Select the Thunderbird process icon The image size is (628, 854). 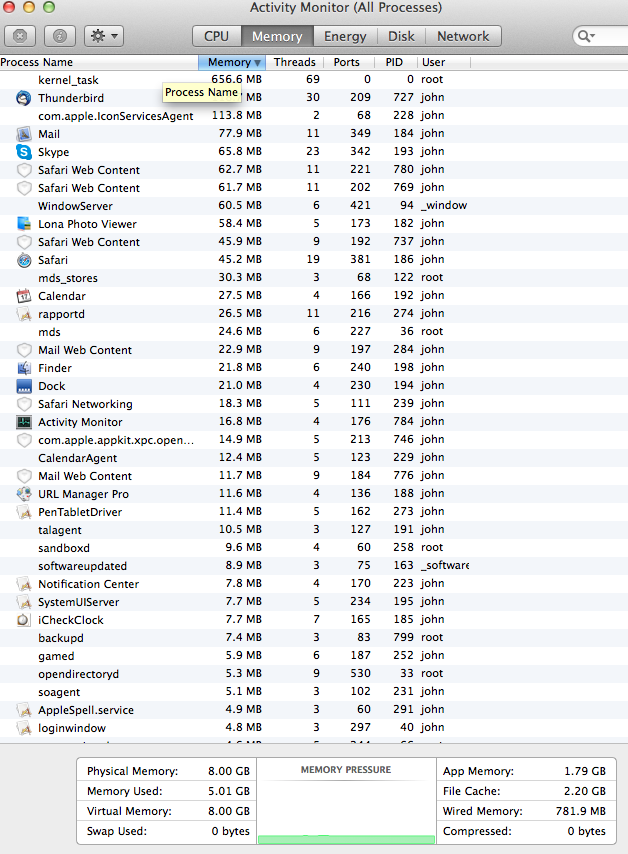click(x=23, y=98)
